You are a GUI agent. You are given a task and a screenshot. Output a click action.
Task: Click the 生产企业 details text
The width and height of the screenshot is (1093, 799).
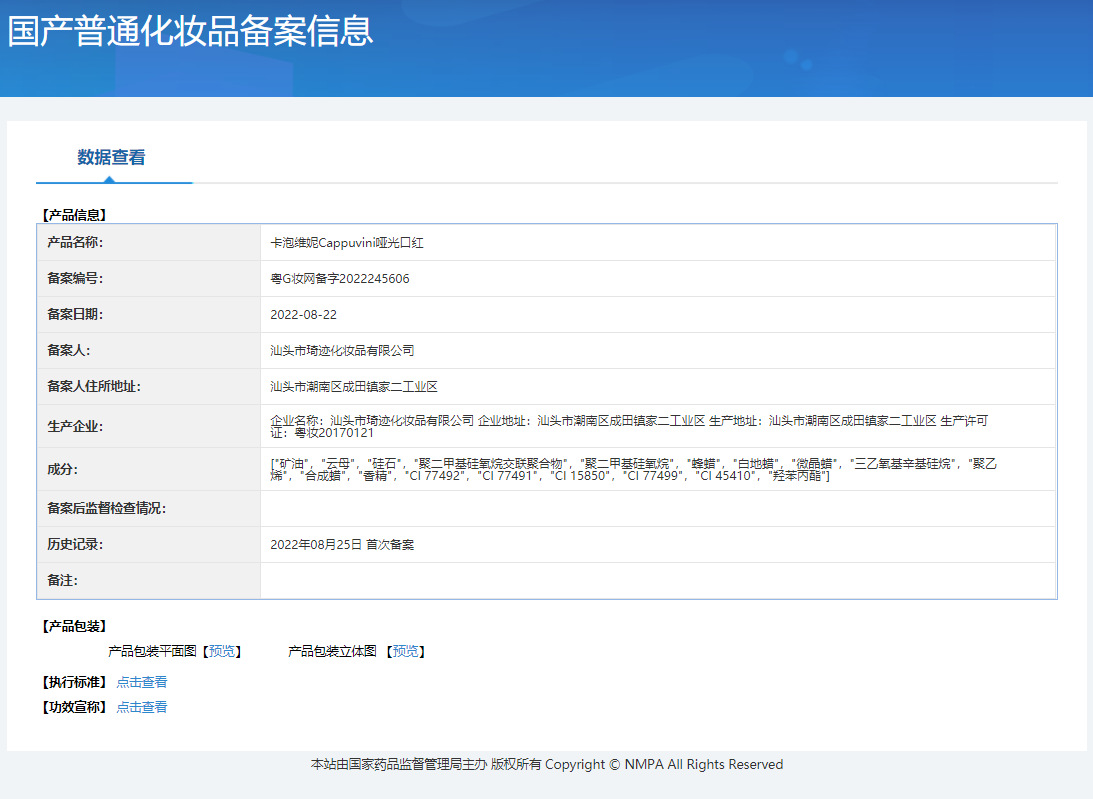(x=629, y=427)
